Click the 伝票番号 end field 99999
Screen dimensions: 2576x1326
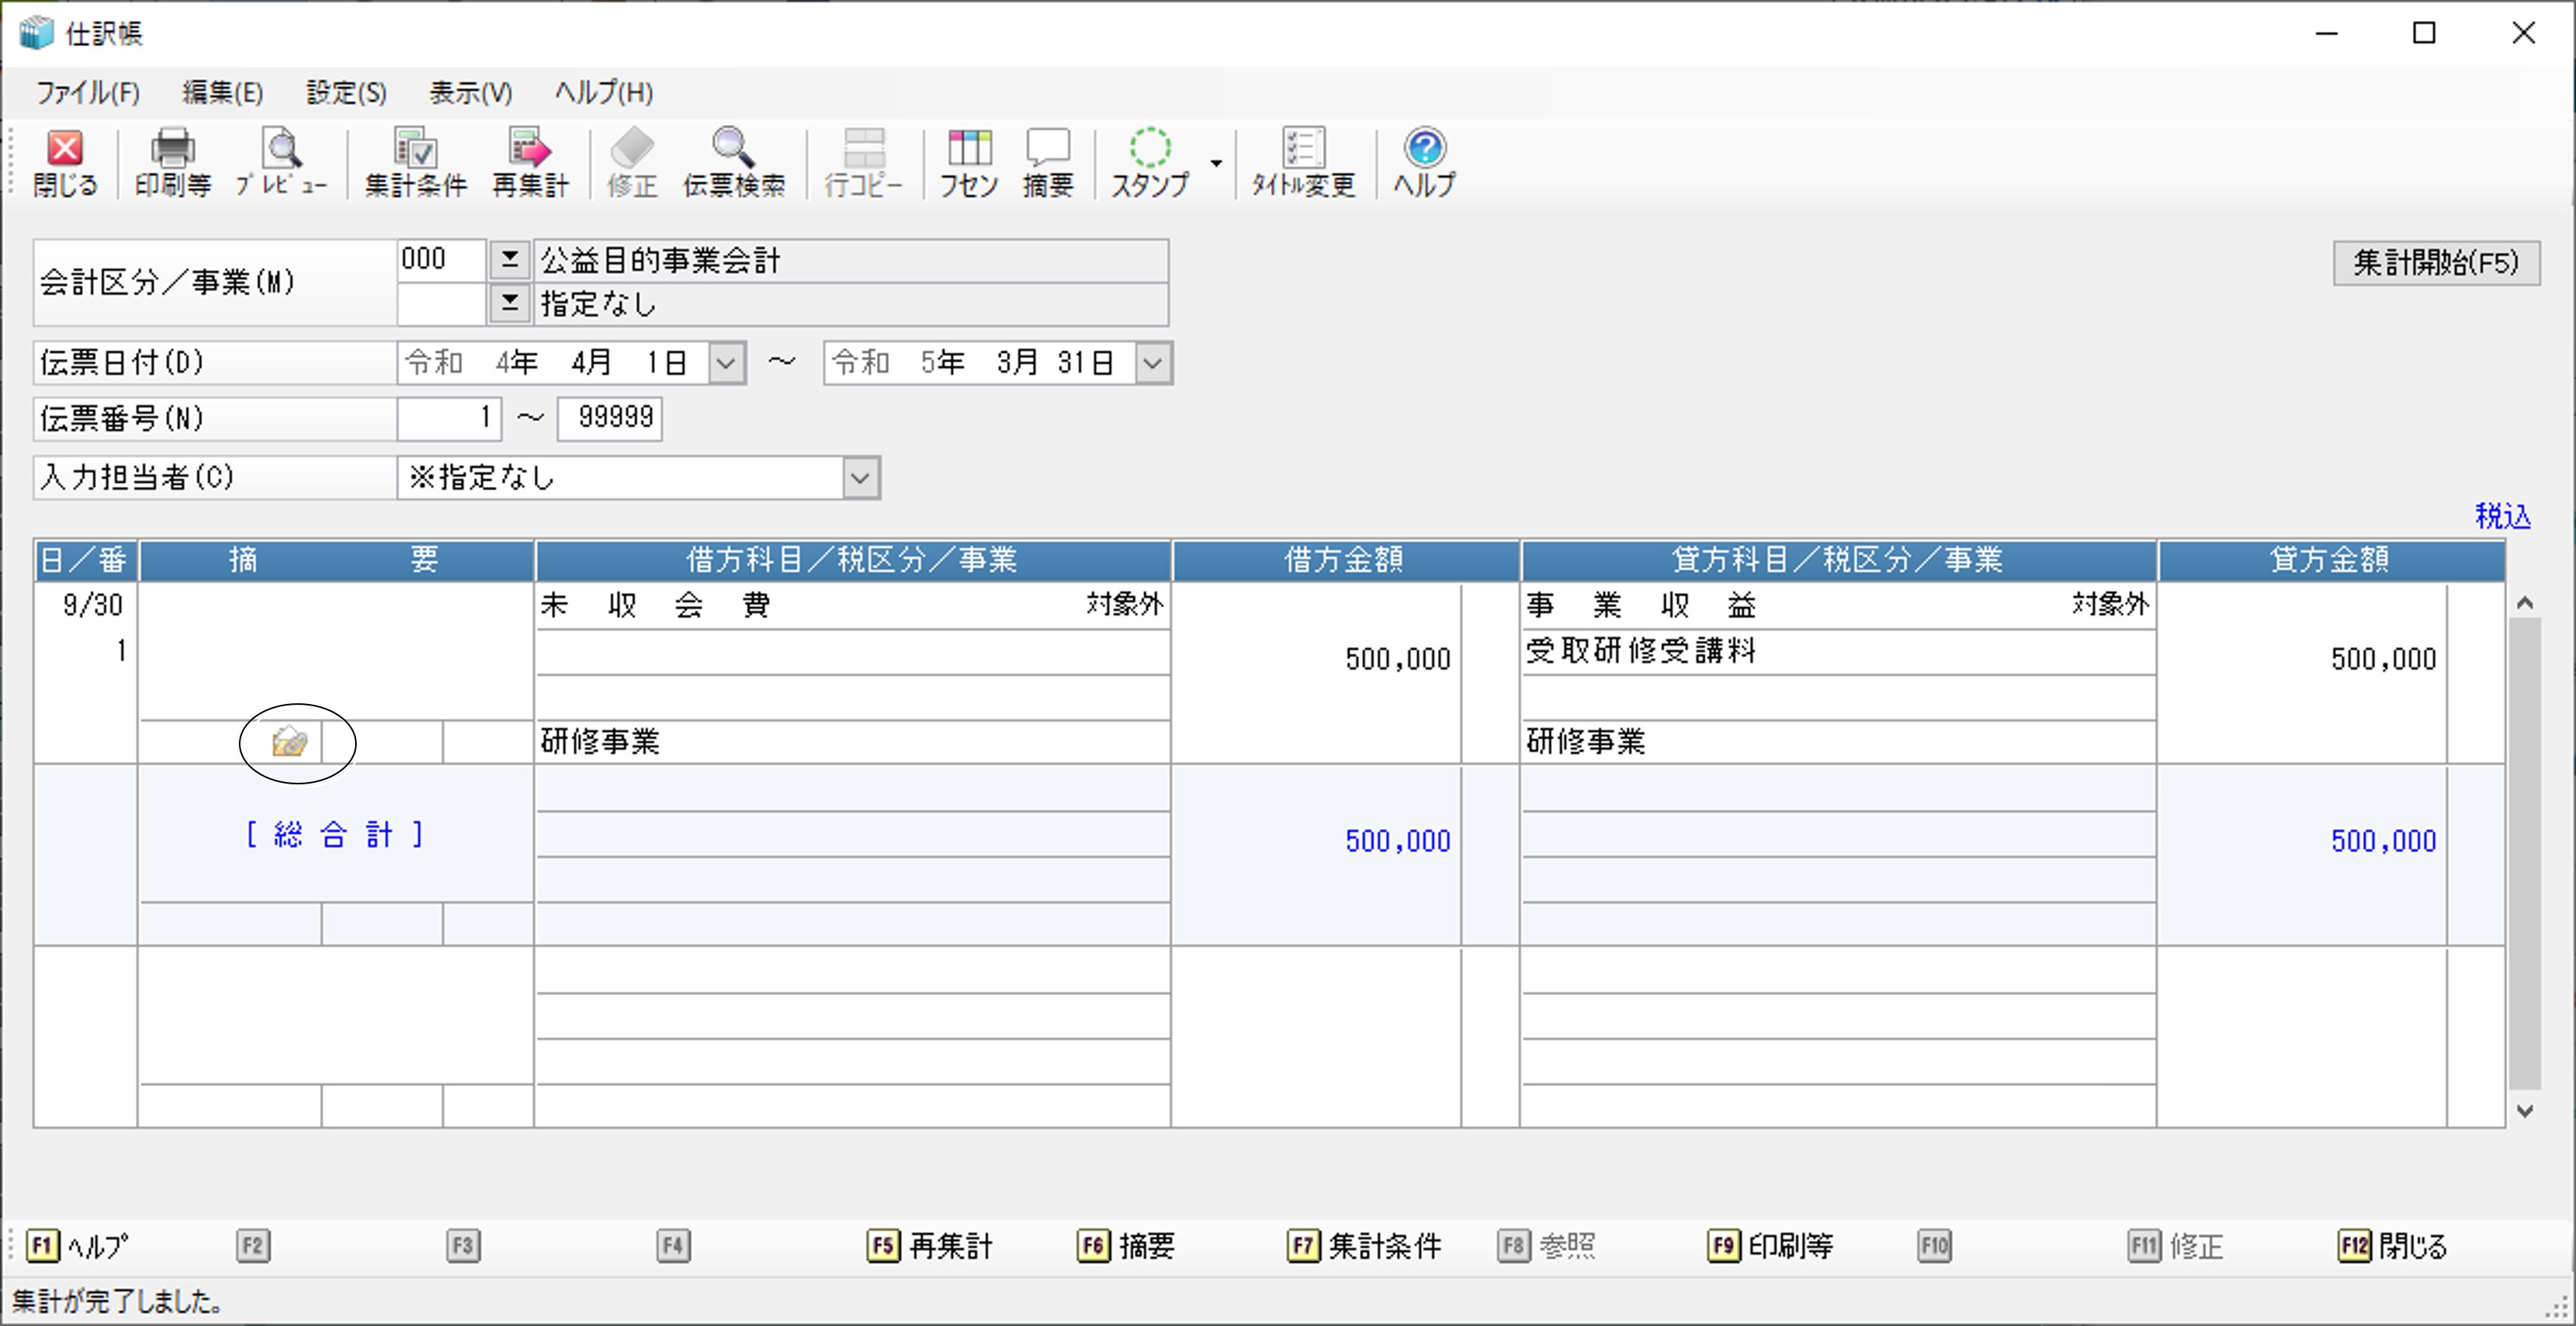pos(609,418)
